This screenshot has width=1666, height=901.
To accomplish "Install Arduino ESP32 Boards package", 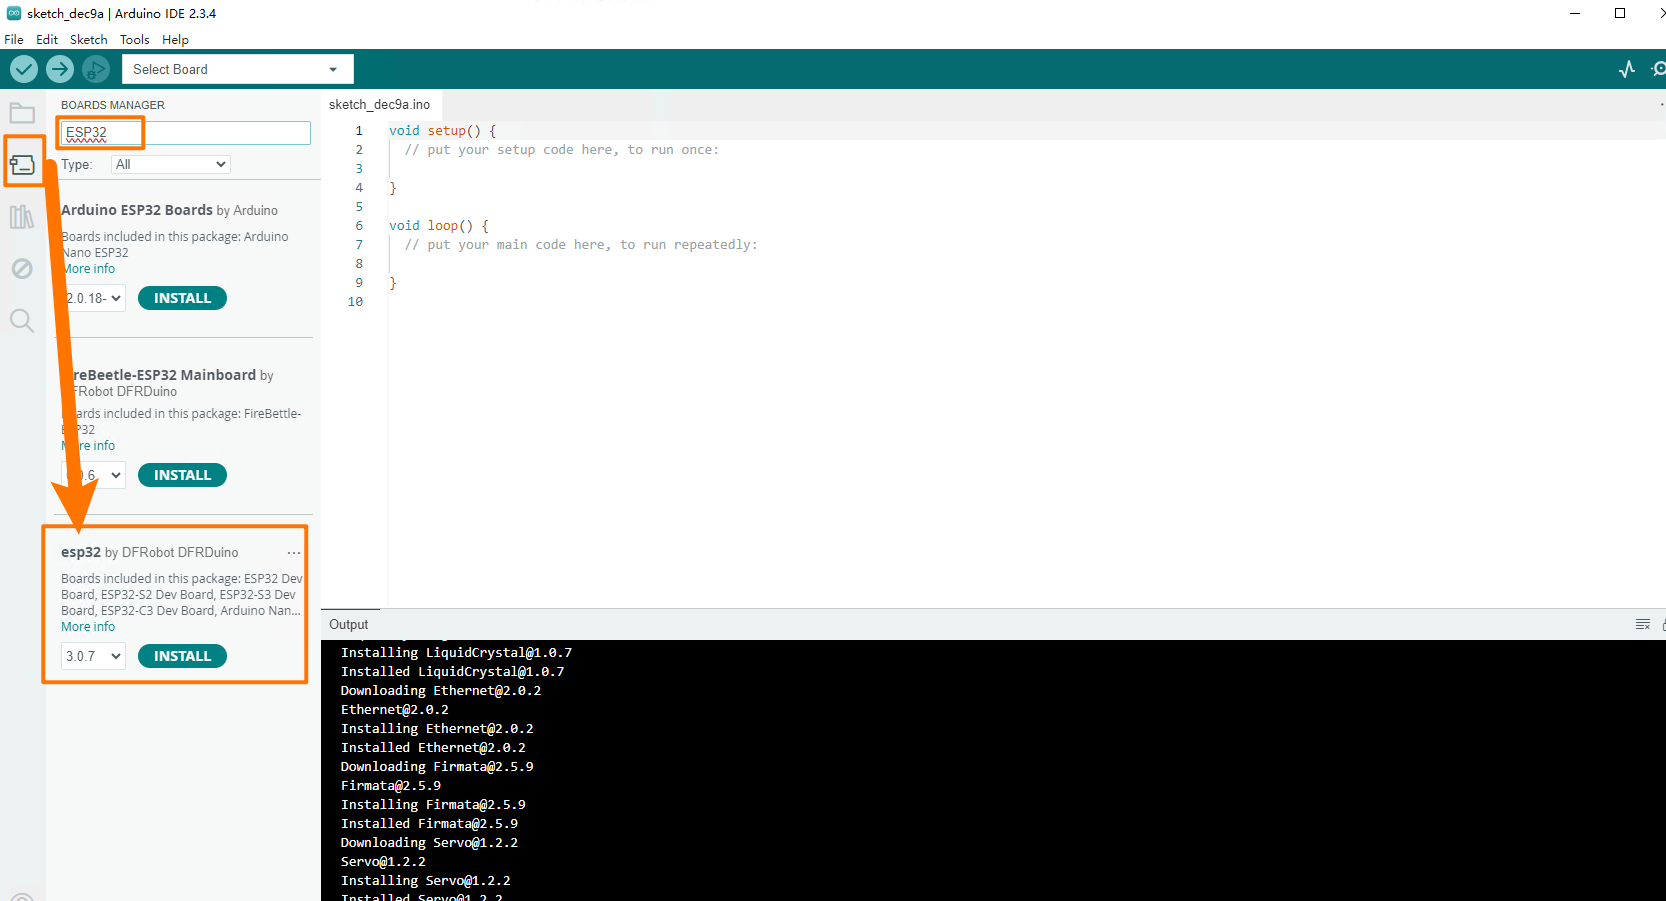I will [x=182, y=298].
